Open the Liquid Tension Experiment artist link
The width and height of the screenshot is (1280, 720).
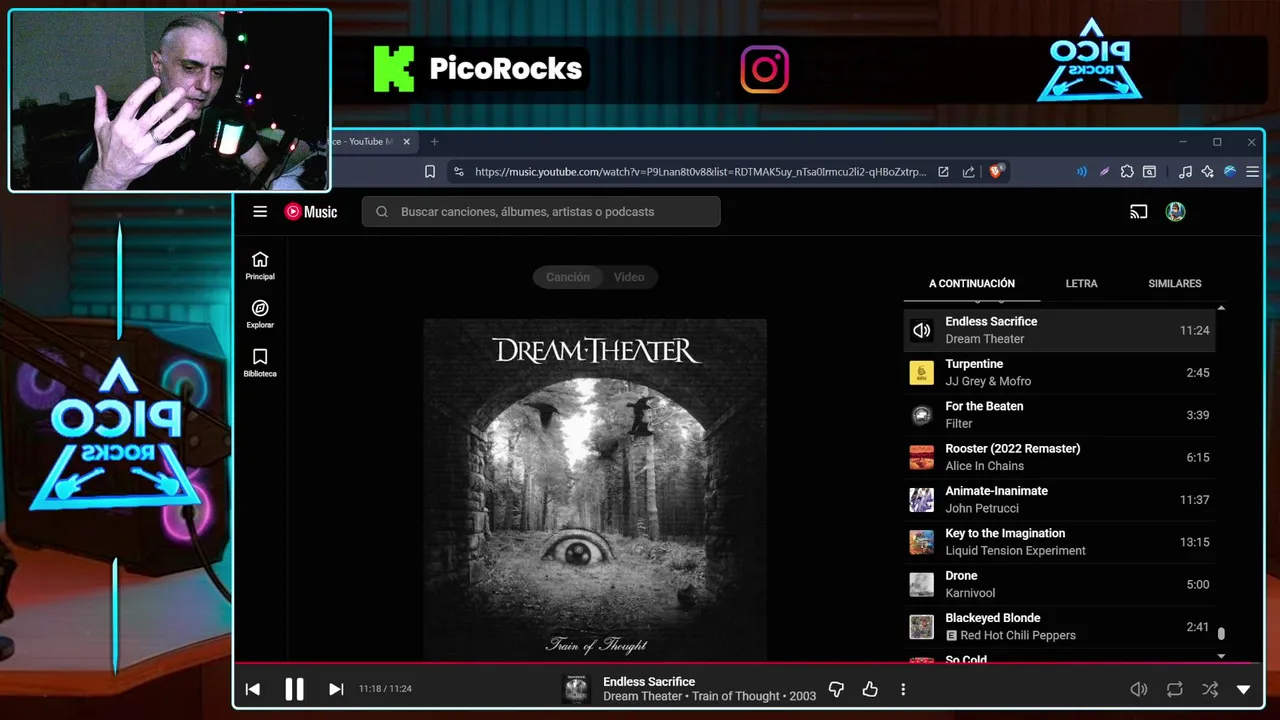[x=1015, y=551]
